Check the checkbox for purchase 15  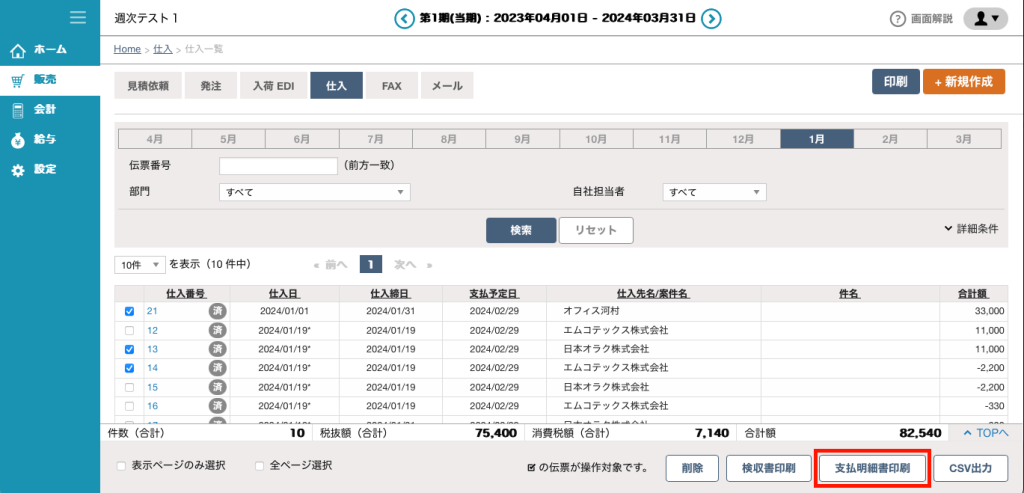129,387
